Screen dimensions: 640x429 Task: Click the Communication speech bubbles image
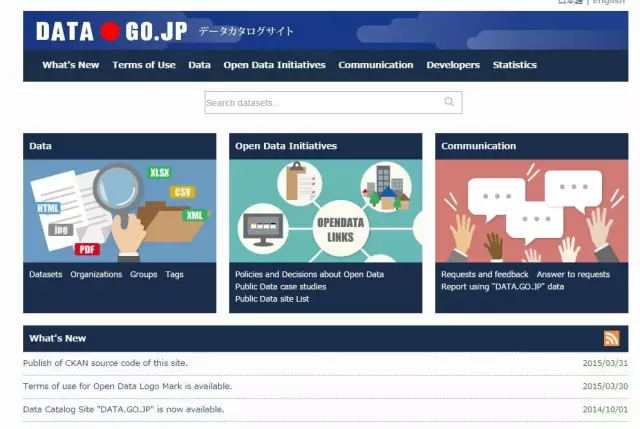pos(531,210)
